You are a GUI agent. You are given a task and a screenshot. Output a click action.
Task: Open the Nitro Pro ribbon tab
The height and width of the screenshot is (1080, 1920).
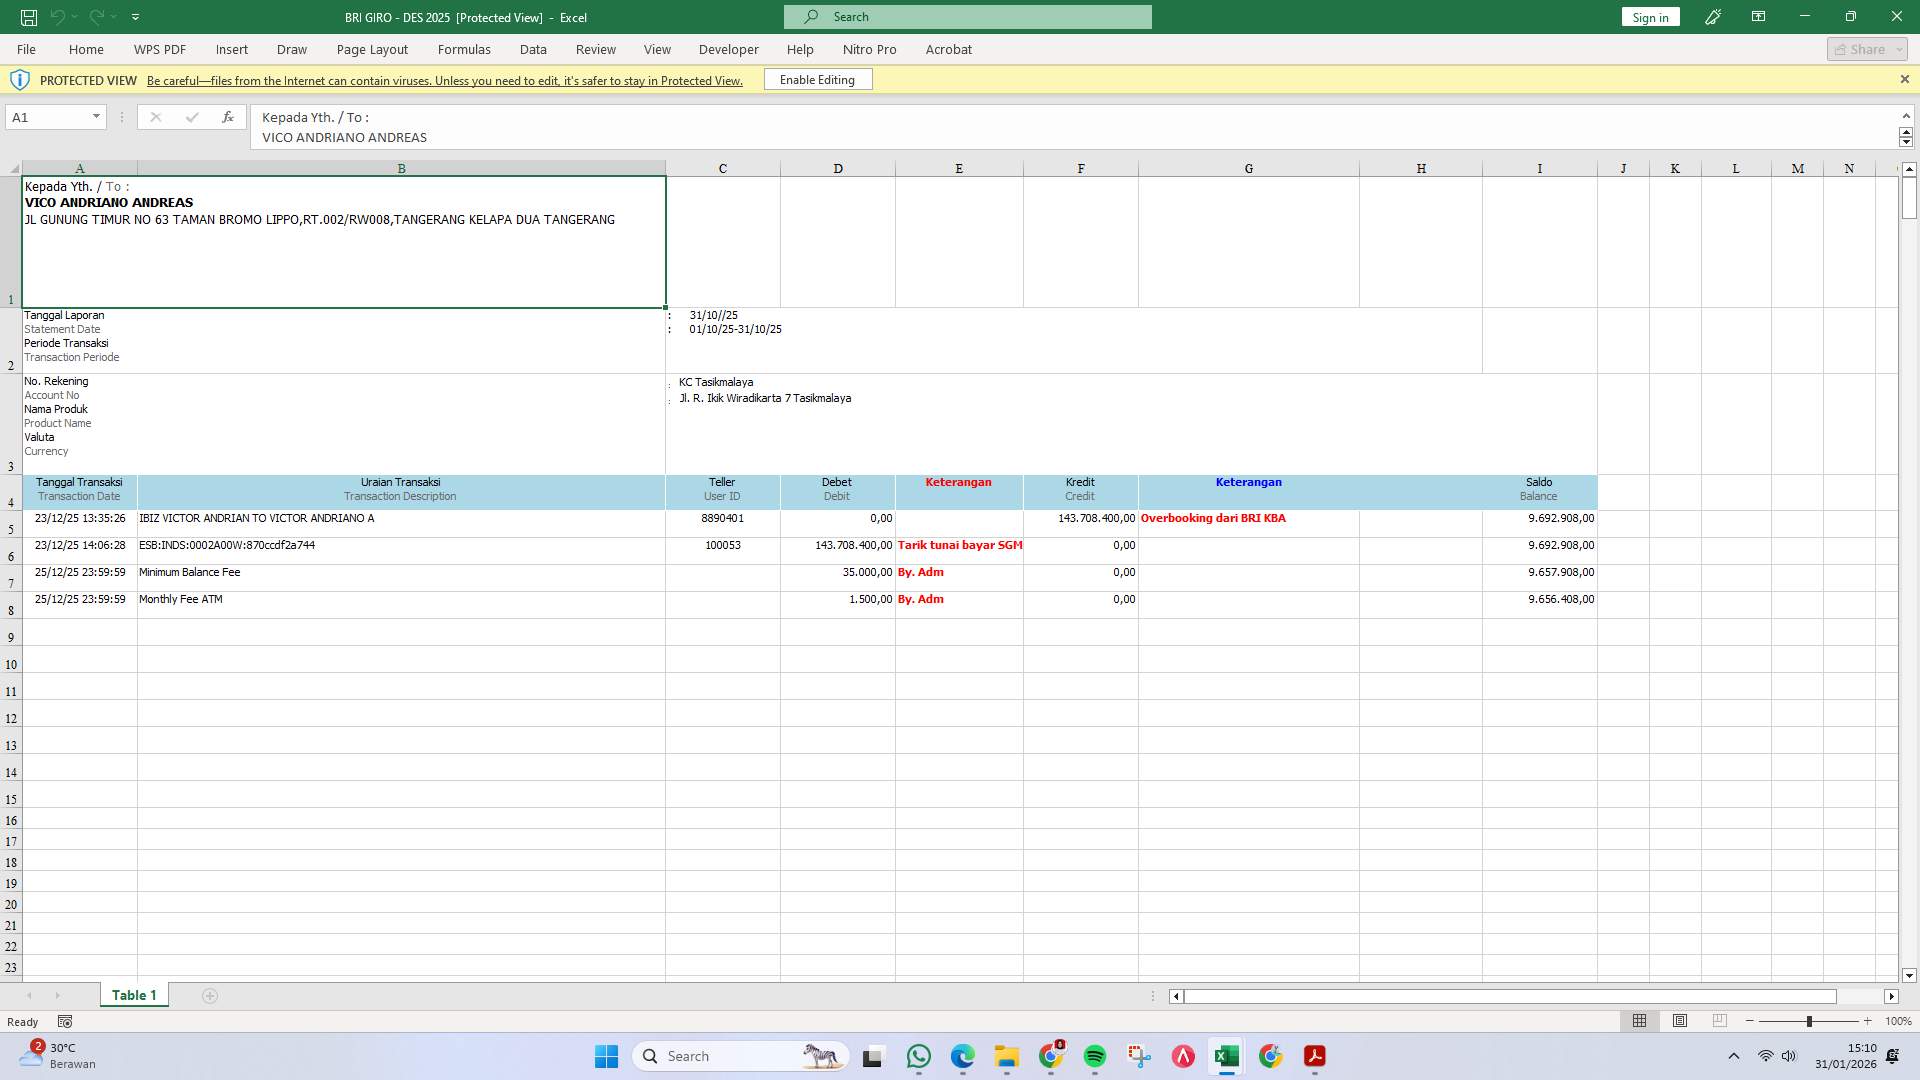(869, 49)
